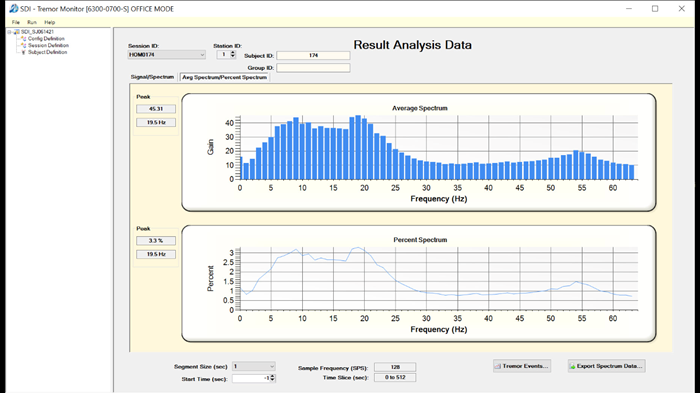The width and height of the screenshot is (700, 393).
Task: Click the Group ID input field
Action: coord(313,68)
